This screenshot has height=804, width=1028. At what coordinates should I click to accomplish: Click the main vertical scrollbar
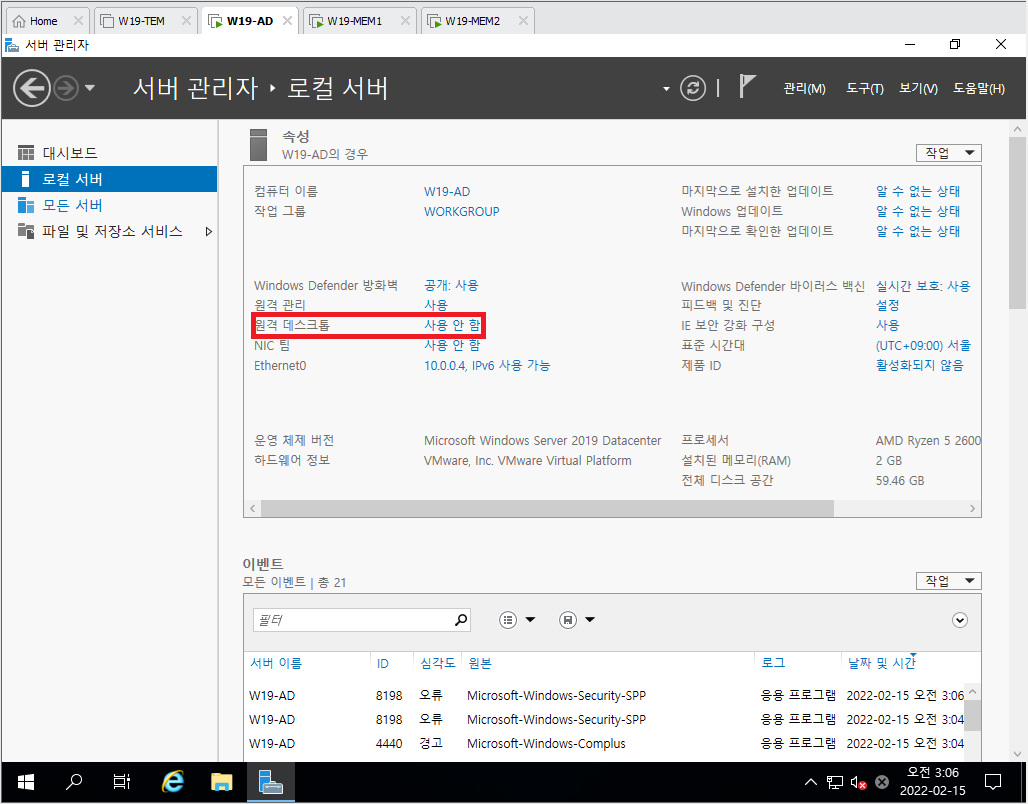[1017, 223]
